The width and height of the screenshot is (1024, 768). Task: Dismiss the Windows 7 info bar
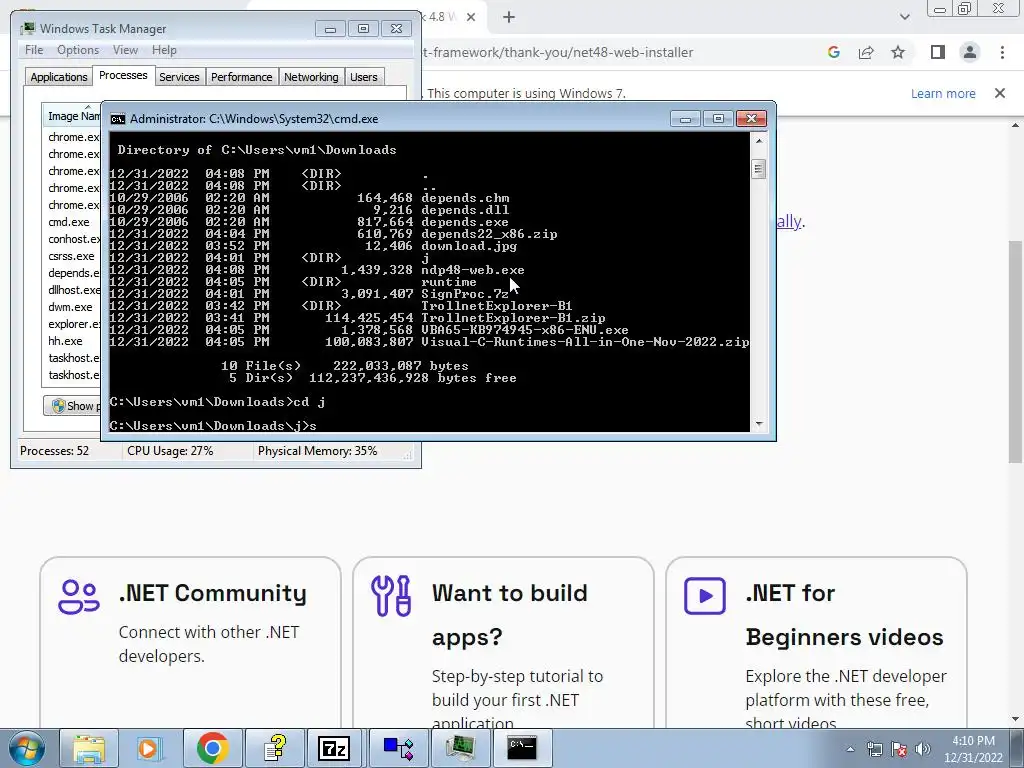pos(1000,93)
